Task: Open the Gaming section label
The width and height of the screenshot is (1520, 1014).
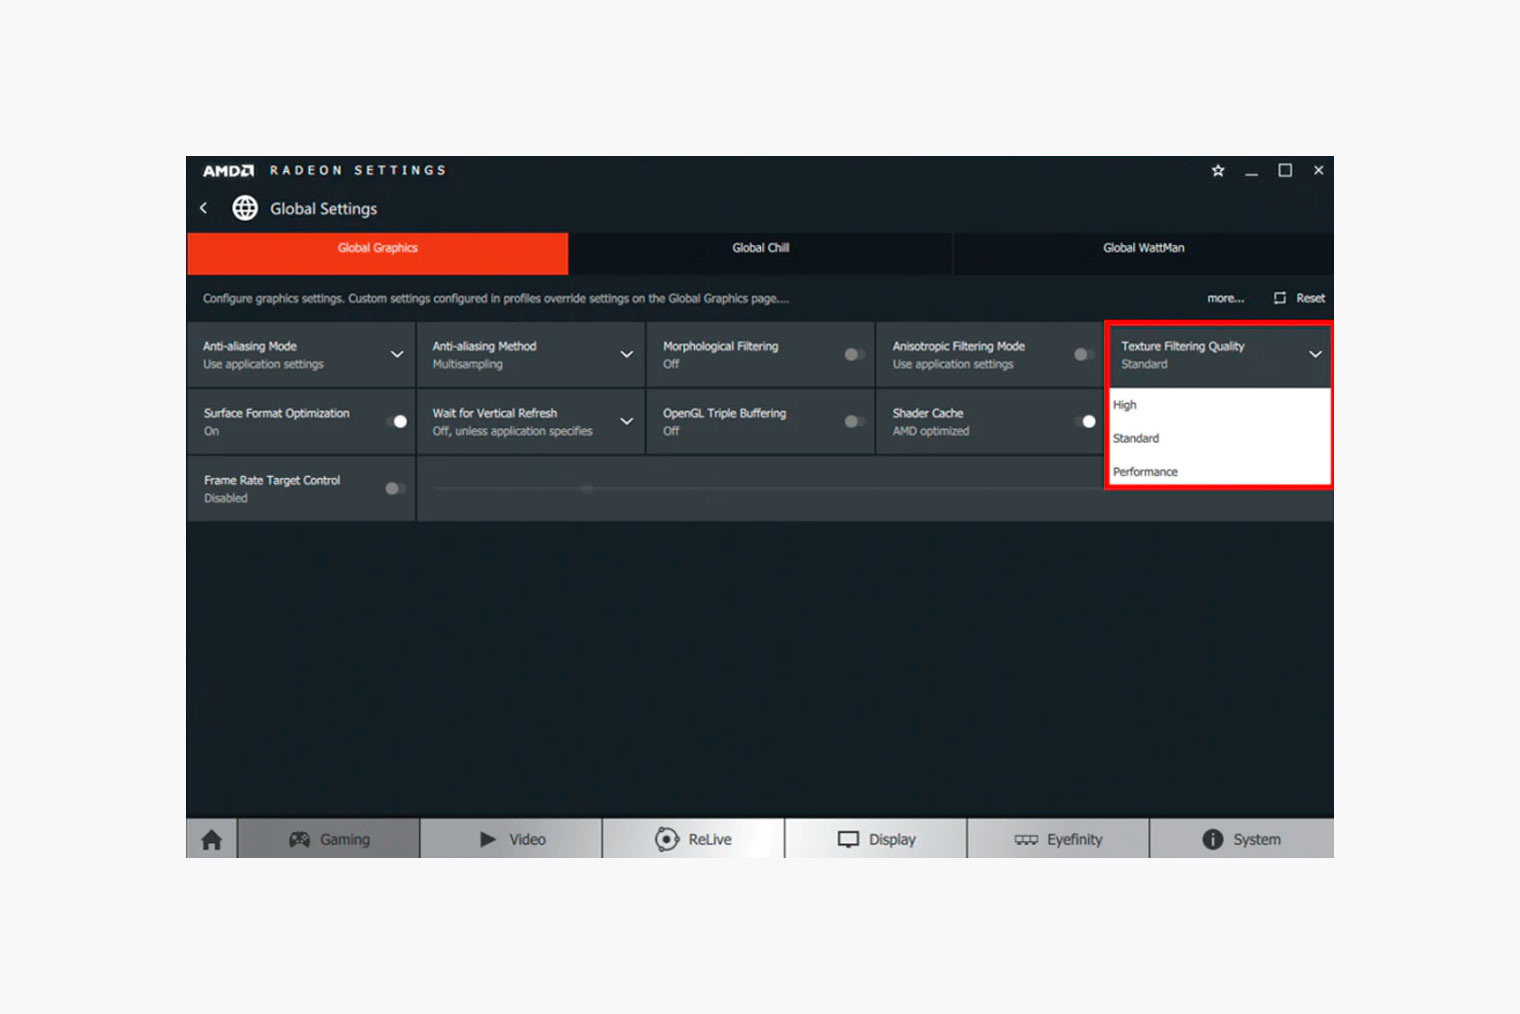Action: (x=345, y=840)
